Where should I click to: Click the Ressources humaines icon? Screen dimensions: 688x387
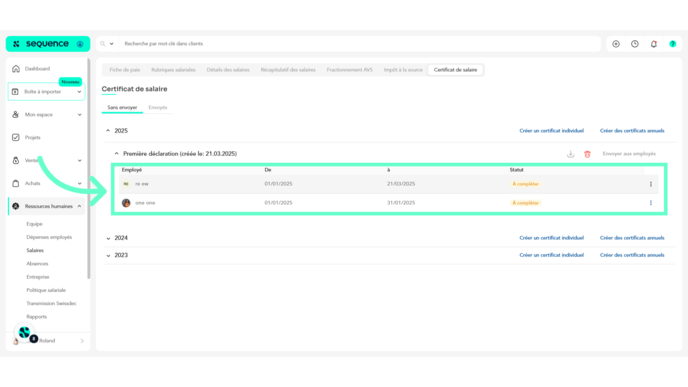click(16, 206)
